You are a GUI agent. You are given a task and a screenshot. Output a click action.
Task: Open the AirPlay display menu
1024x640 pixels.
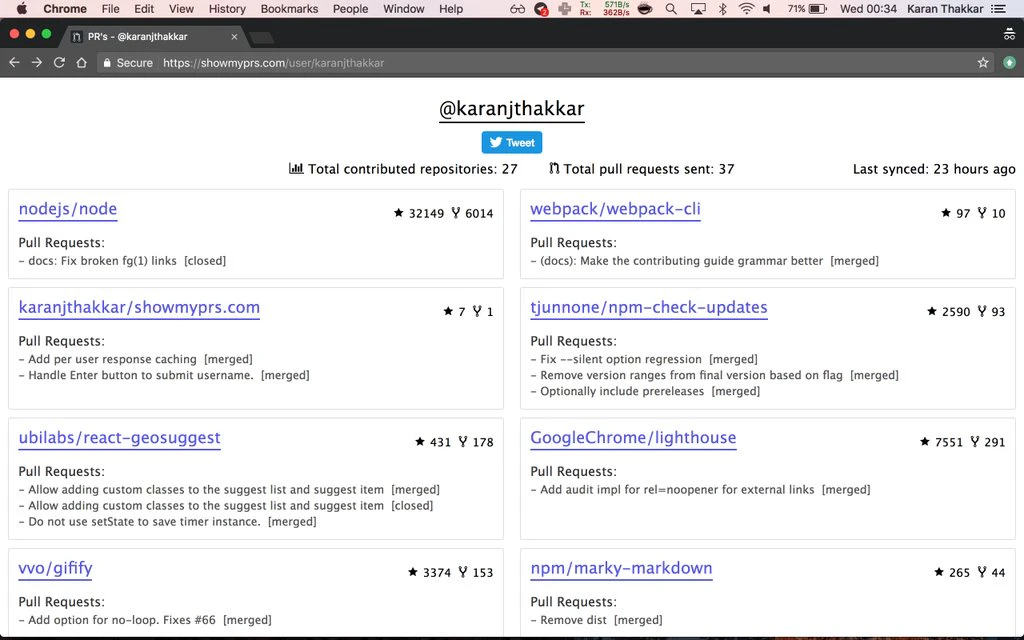pyautogui.click(x=698, y=9)
